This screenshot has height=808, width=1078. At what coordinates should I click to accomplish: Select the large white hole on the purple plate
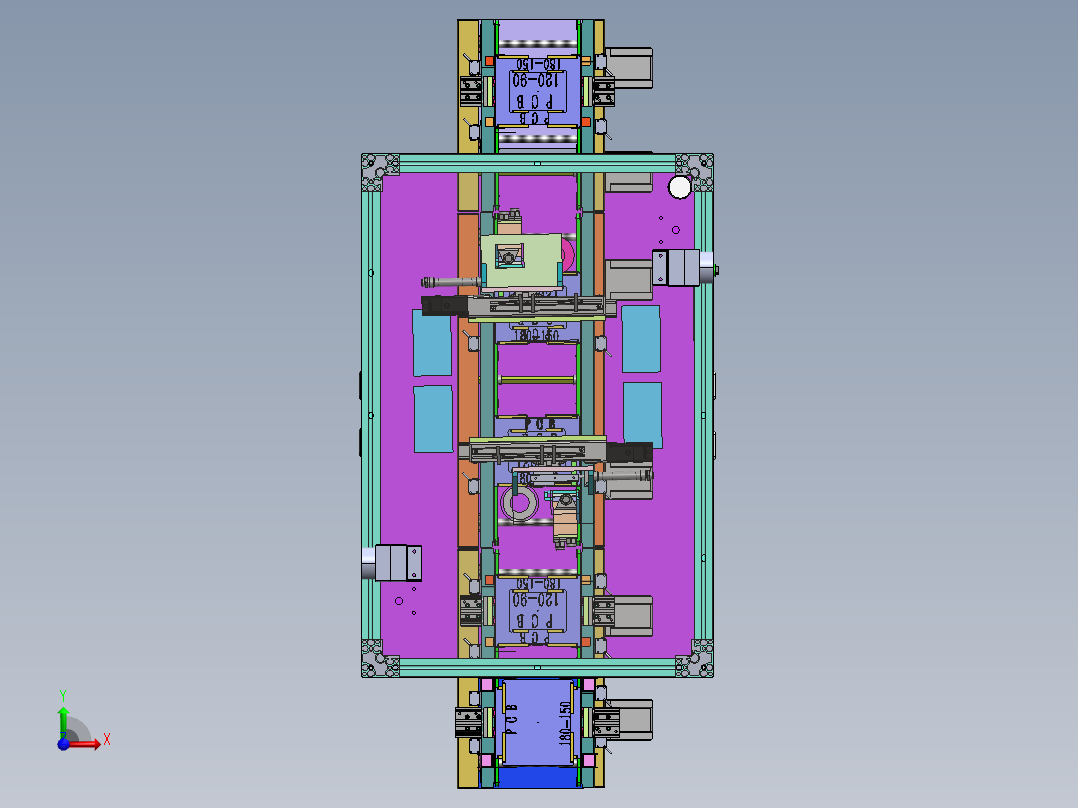pyautogui.click(x=679, y=187)
